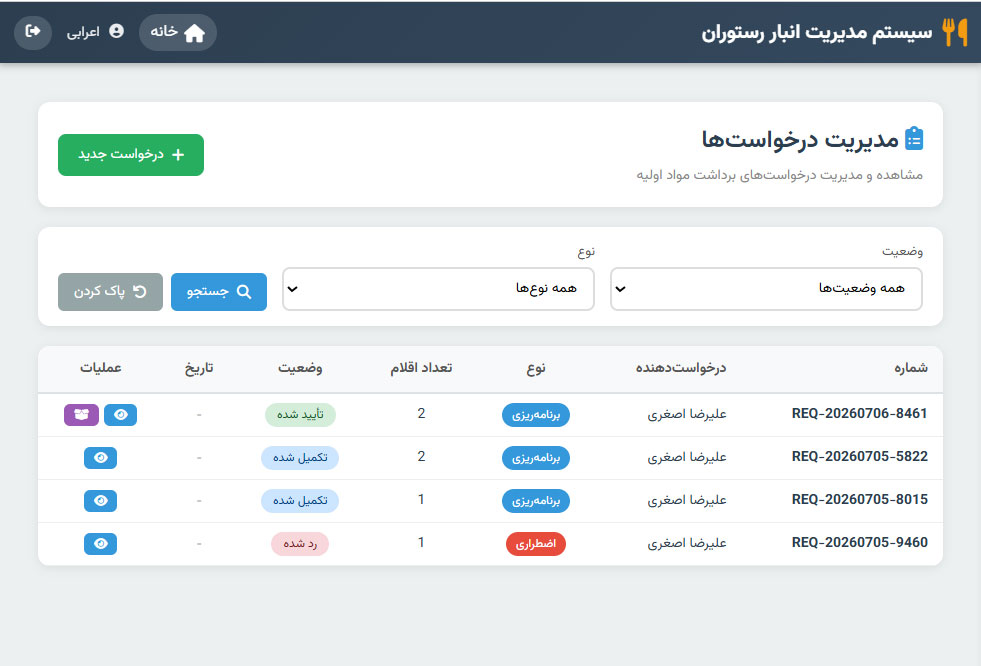981x666 pixels.
Task: Click purple box icon for REQ-20260706-8461
Action: point(81,415)
